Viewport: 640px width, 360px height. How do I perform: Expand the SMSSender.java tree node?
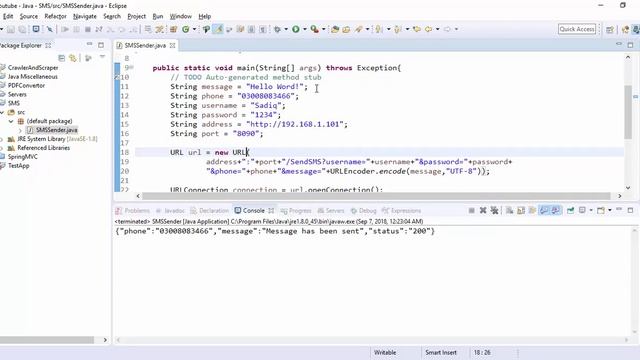pos(20,130)
